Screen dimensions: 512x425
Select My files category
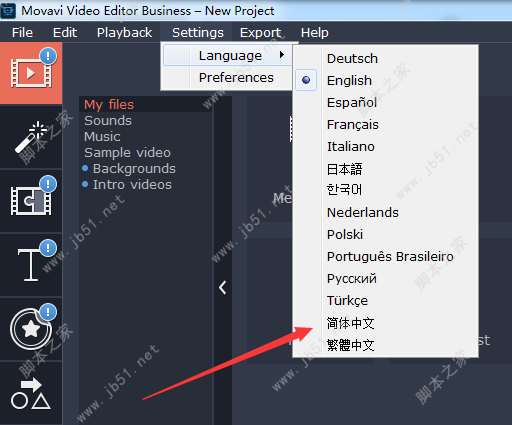pos(145,104)
